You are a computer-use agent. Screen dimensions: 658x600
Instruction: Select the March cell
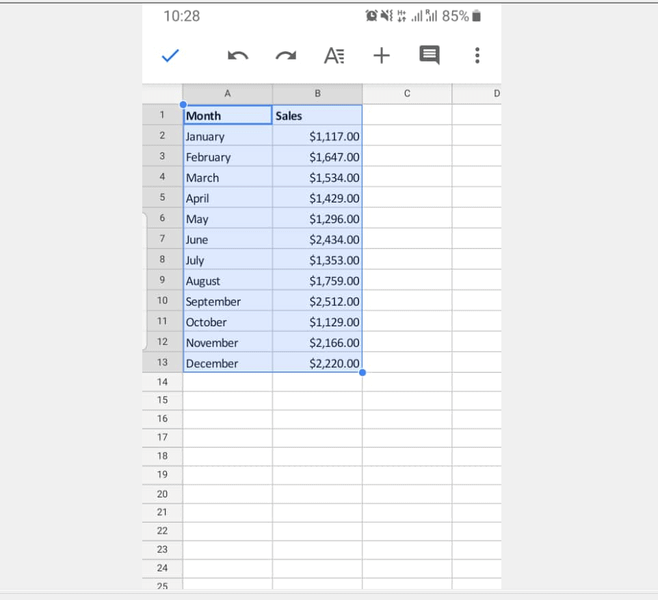tap(227, 177)
